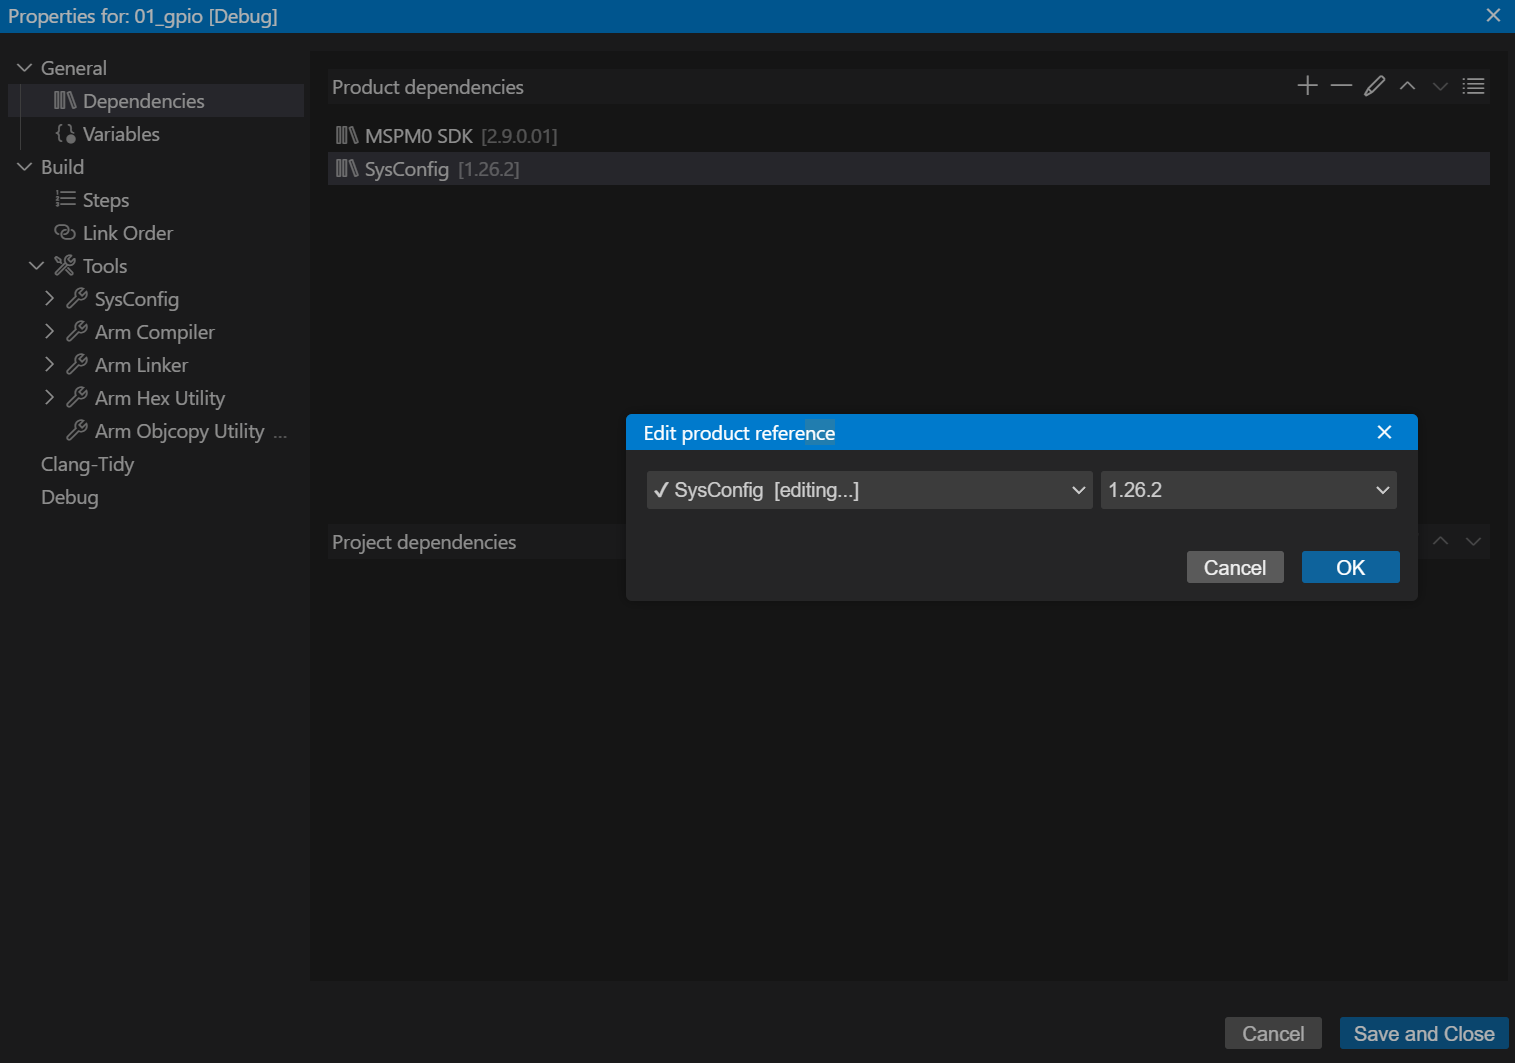Viewport: 1515px width, 1063px height.
Task: Open the Link Order settings page
Action: [x=127, y=233]
